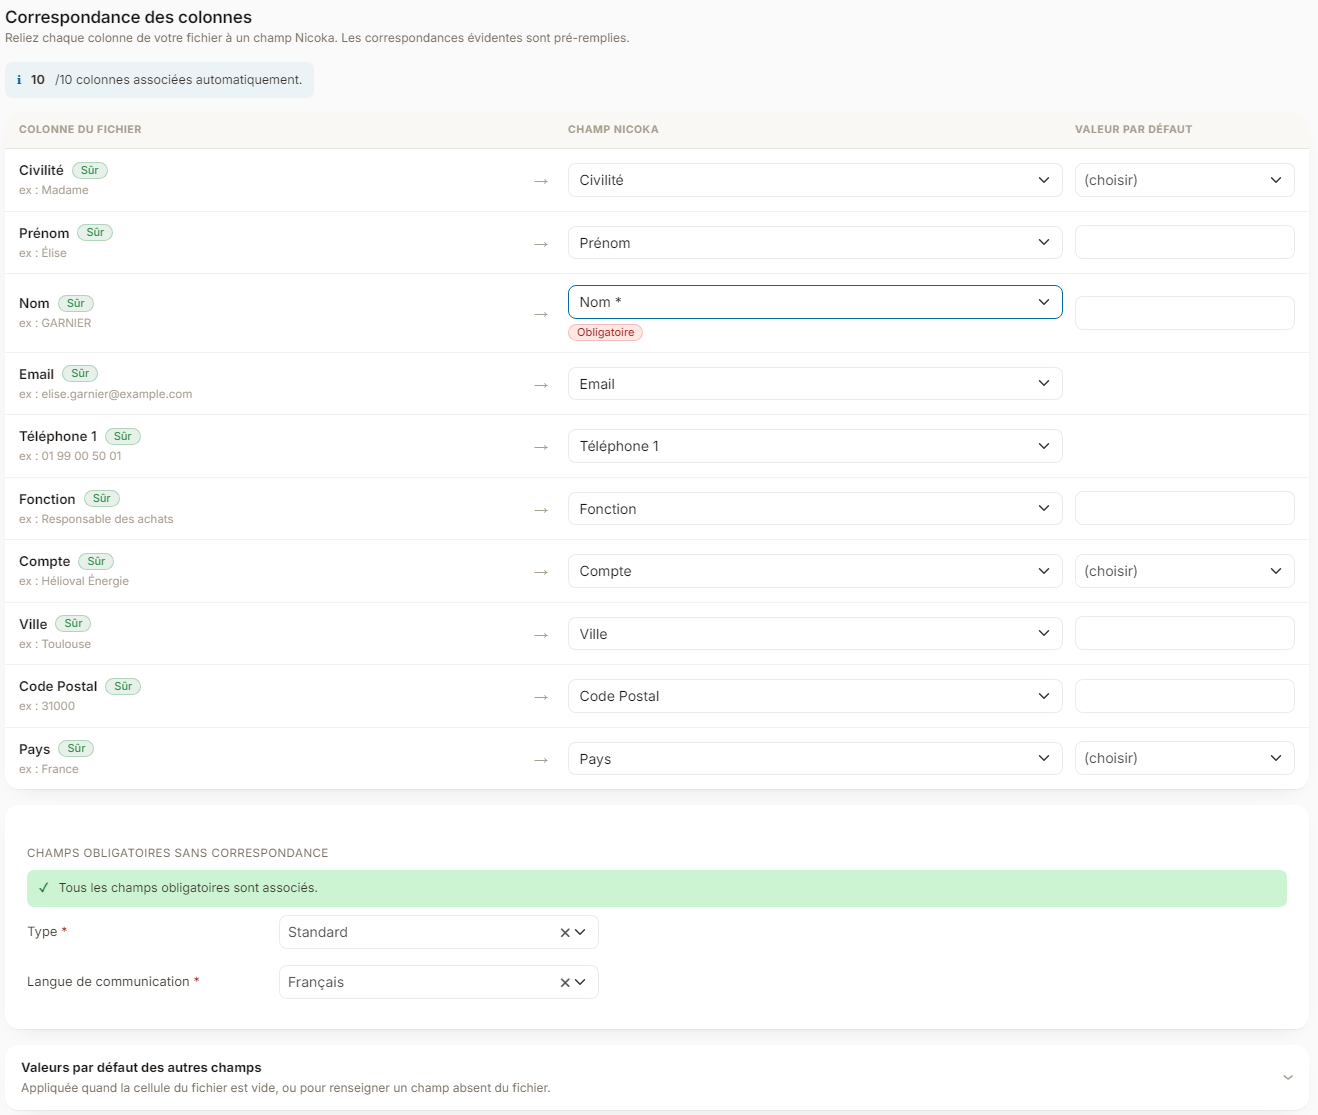Click the example "ex : Toulouse"
The width and height of the screenshot is (1318, 1115).
(55, 644)
